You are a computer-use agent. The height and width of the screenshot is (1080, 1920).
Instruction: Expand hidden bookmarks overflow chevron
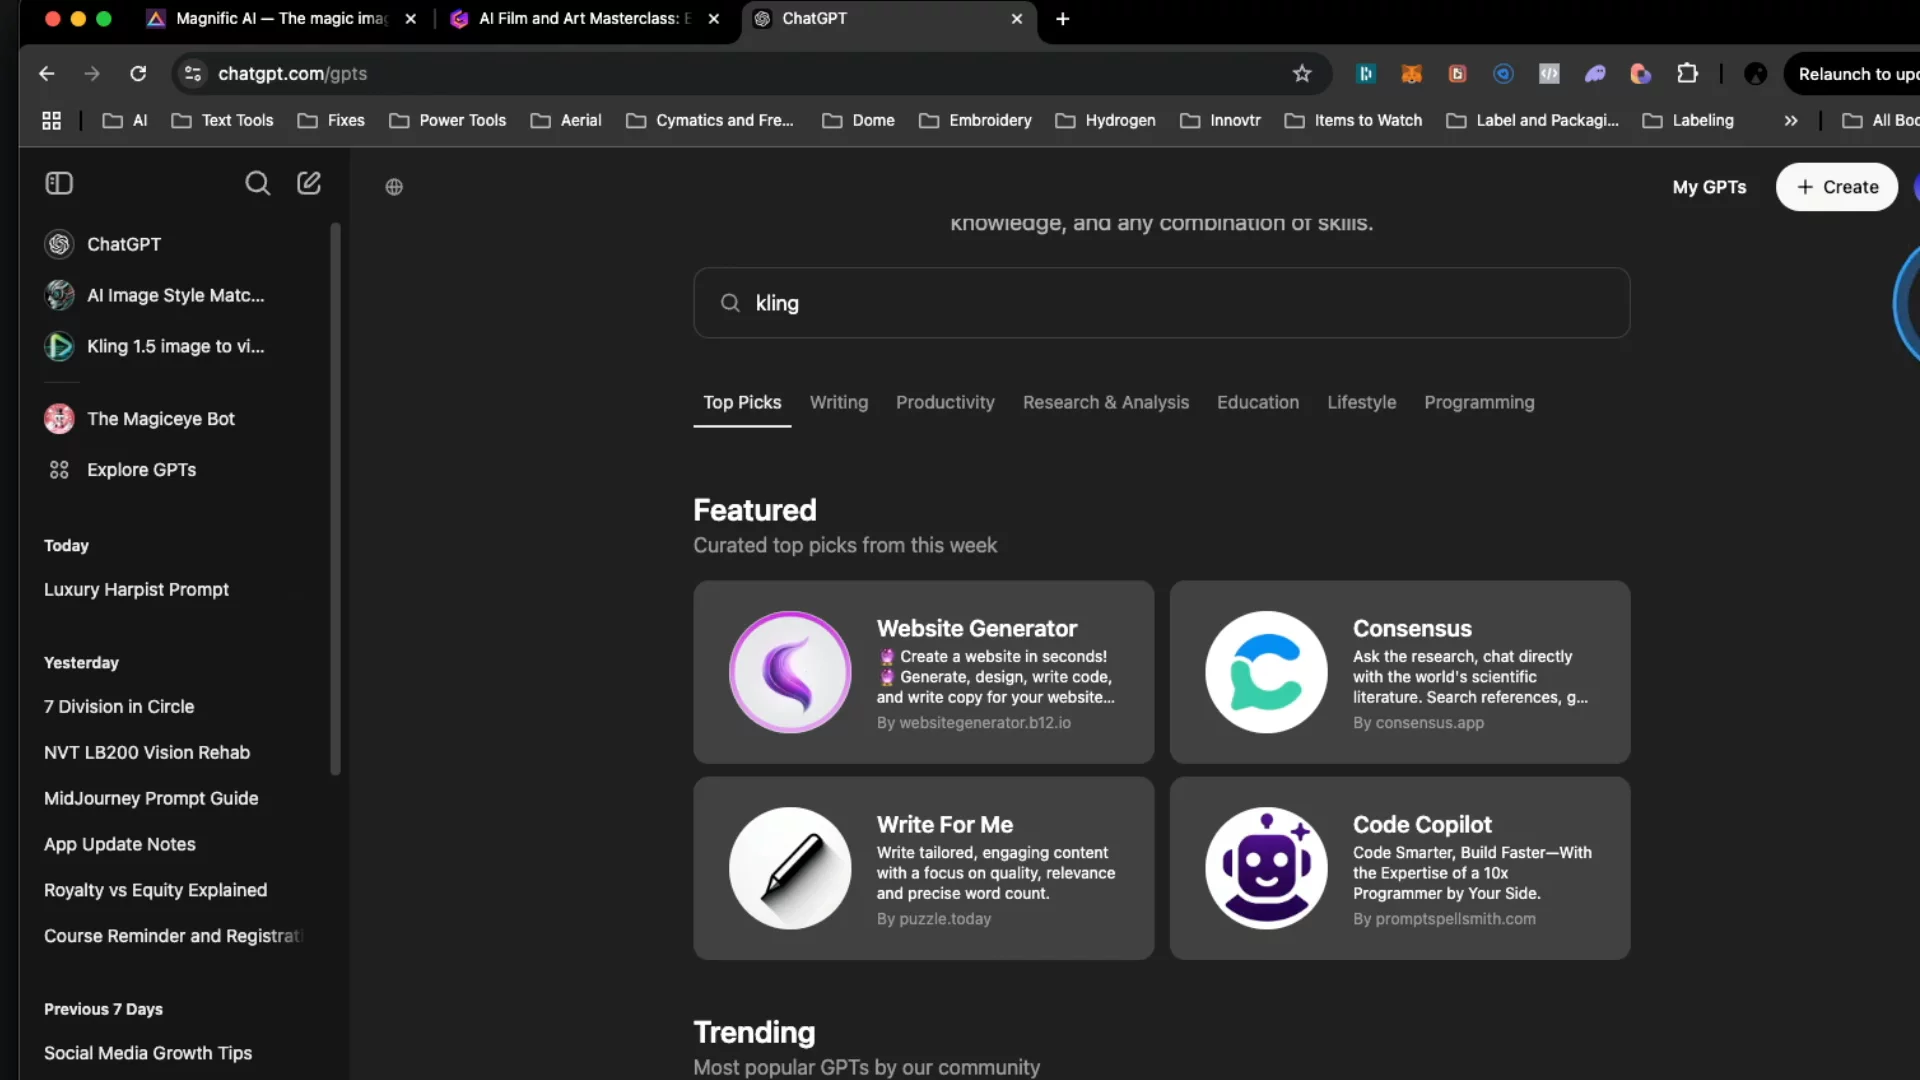click(1790, 120)
